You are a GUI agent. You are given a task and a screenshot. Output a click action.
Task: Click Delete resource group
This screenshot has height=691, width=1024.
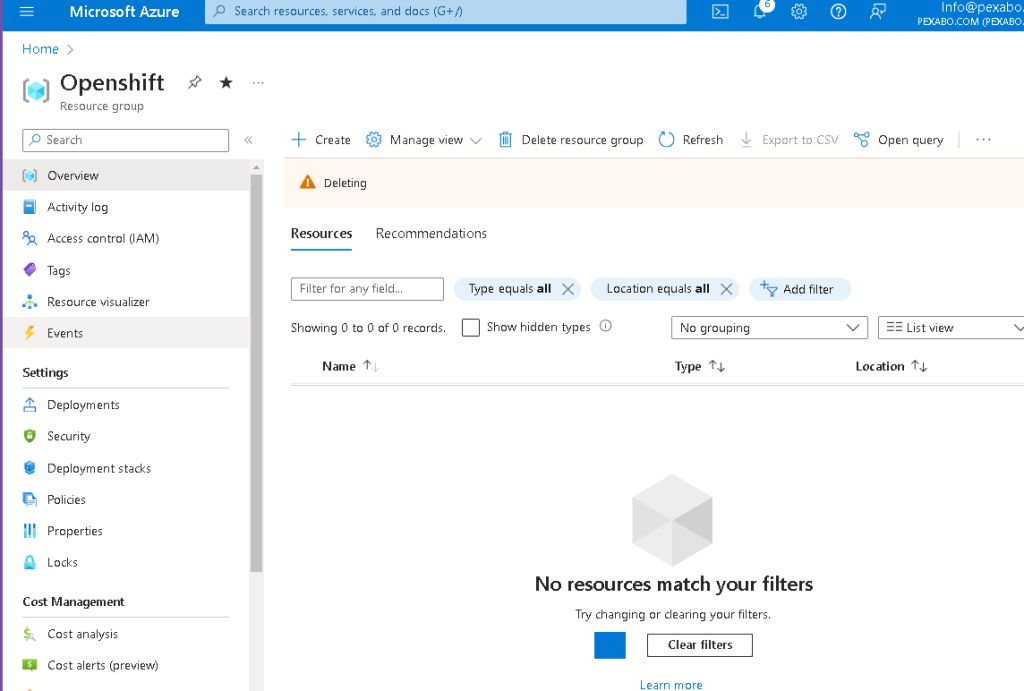(x=571, y=140)
